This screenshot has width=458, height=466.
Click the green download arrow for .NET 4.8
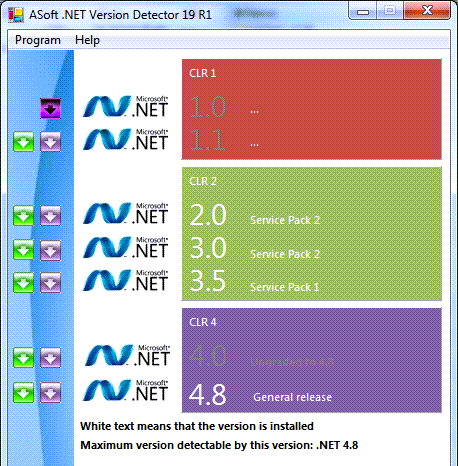coord(23,392)
